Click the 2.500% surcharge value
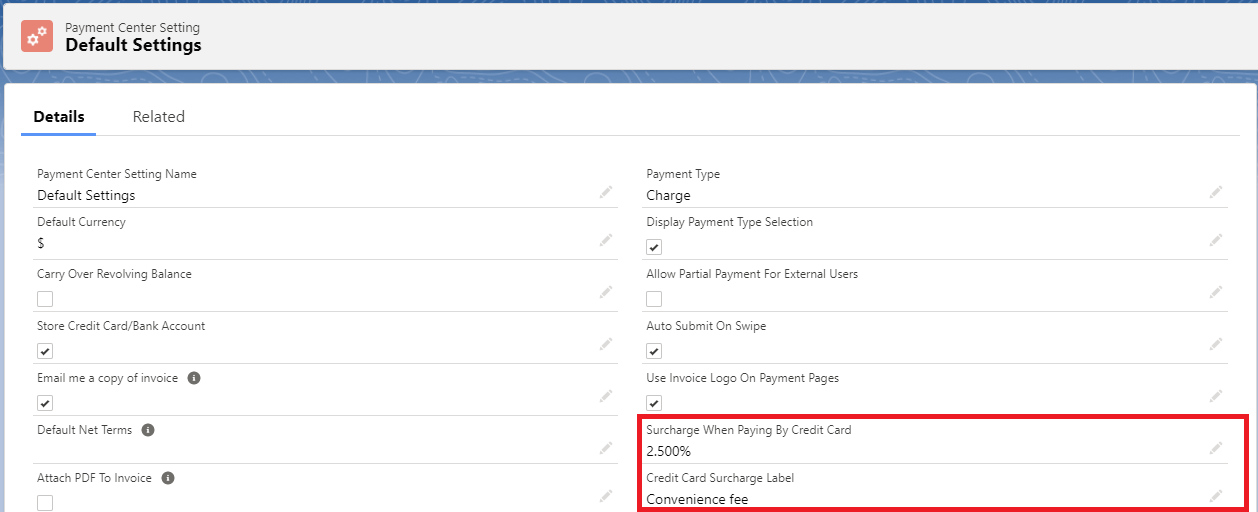Screen dimensions: 1258x512 click(x=668, y=452)
